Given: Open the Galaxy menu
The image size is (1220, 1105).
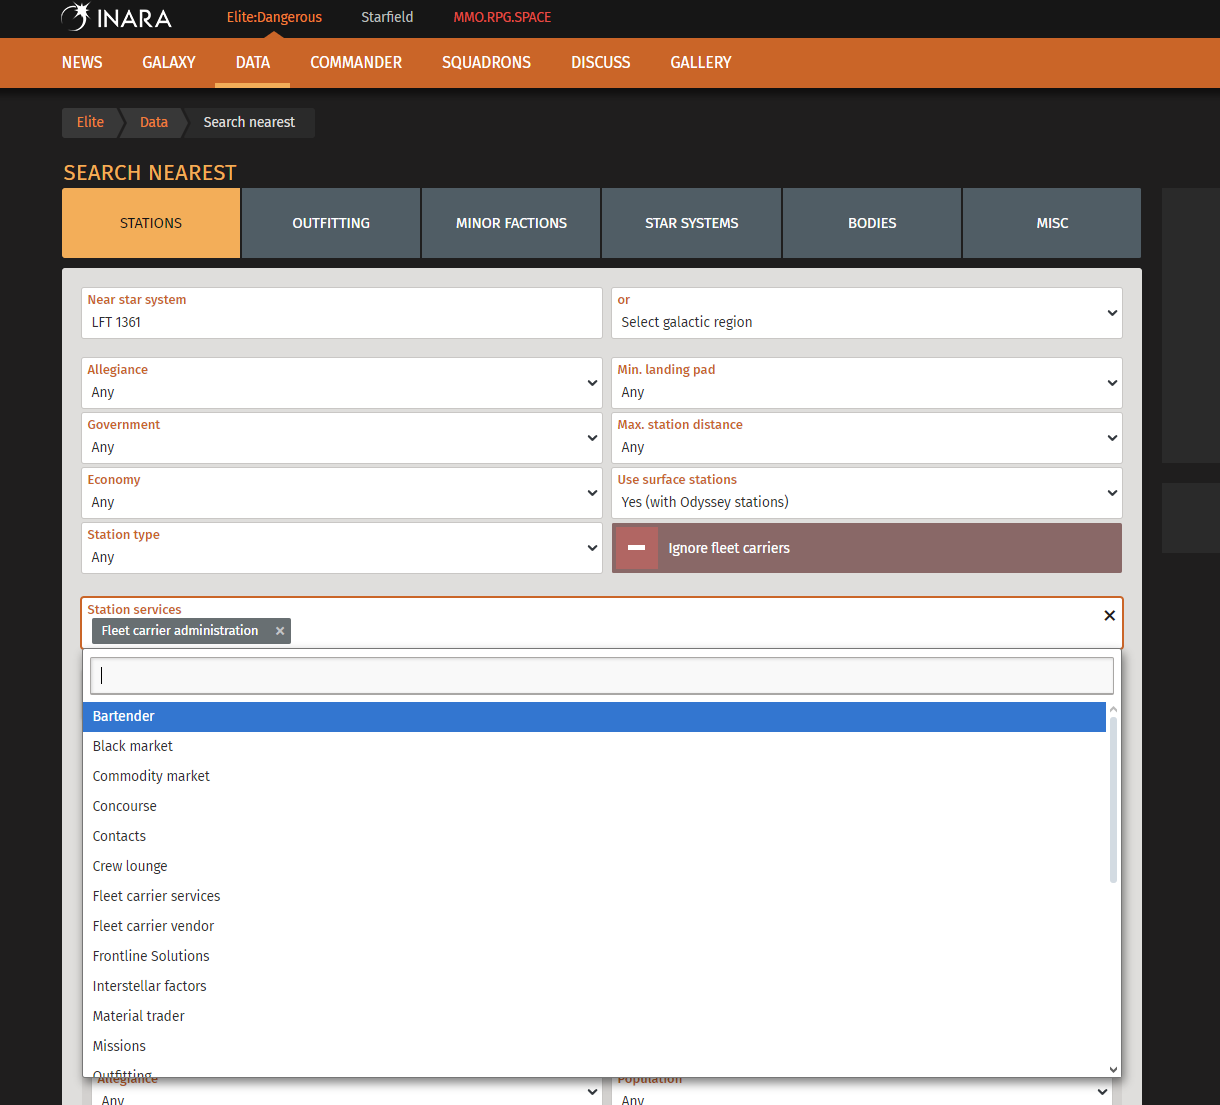Looking at the screenshot, I should (169, 62).
